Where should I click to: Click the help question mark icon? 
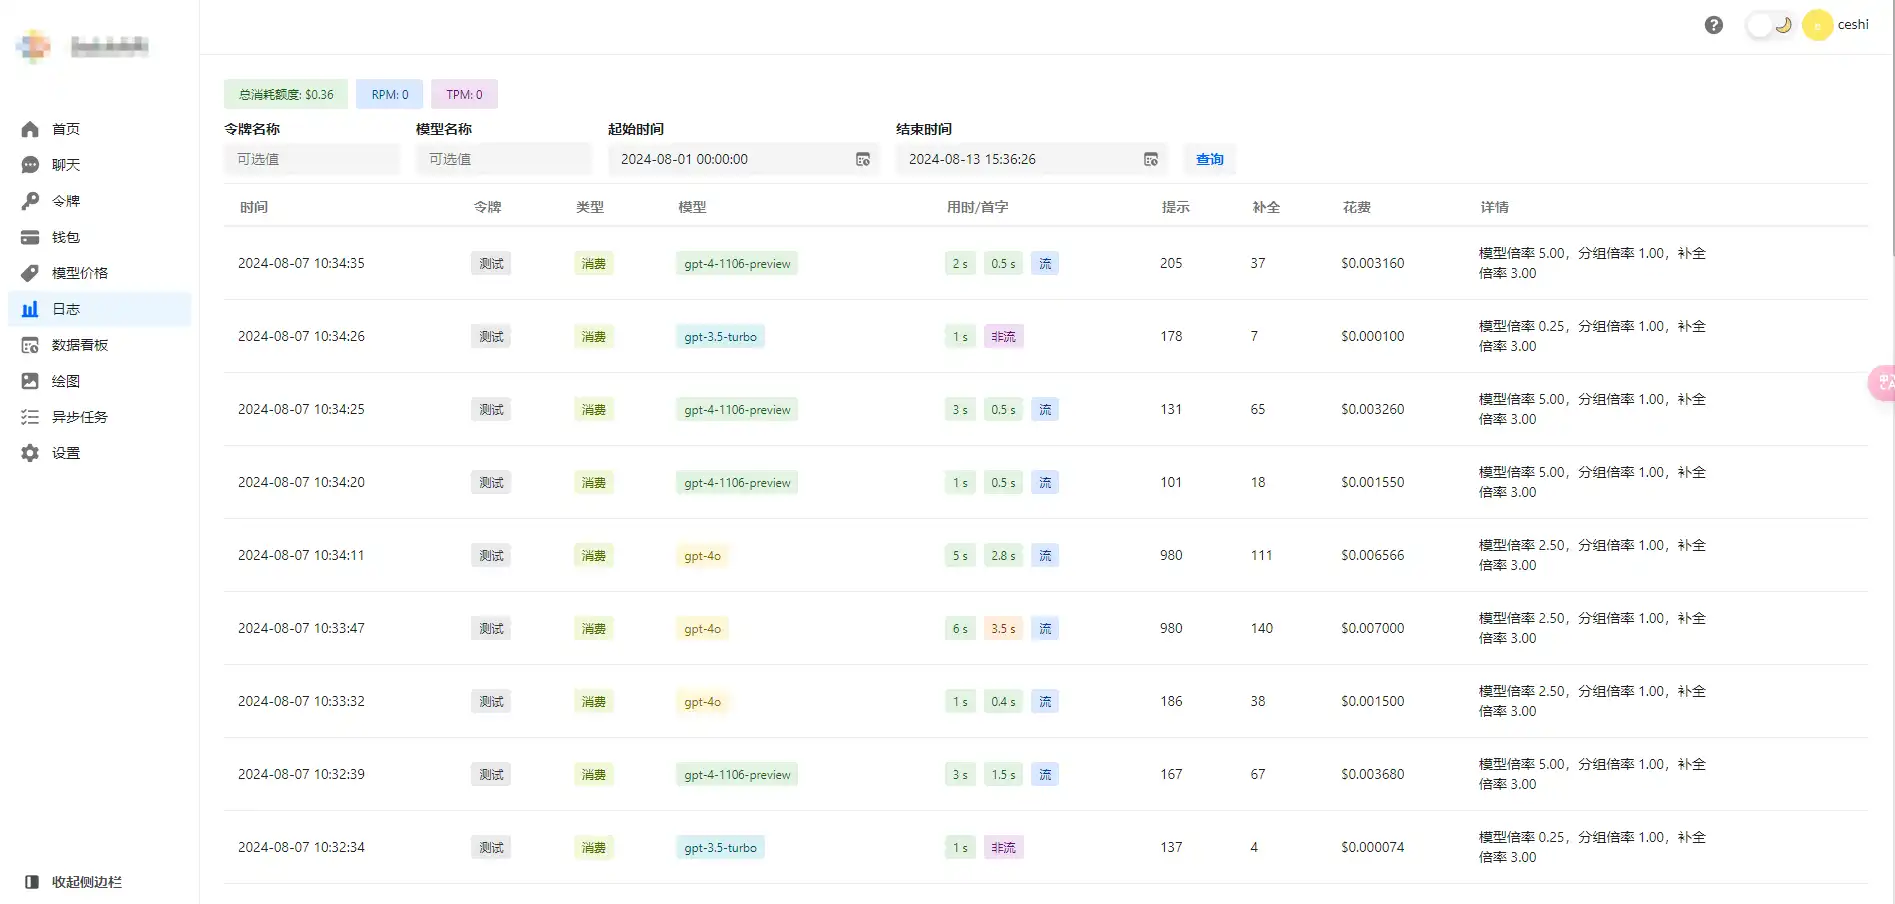coord(1713,25)
